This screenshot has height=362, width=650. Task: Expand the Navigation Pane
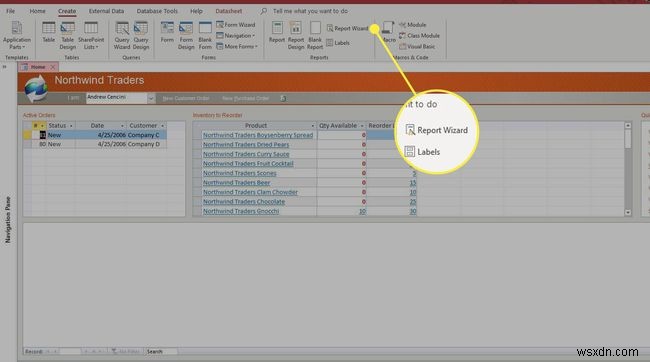point(5,67)
